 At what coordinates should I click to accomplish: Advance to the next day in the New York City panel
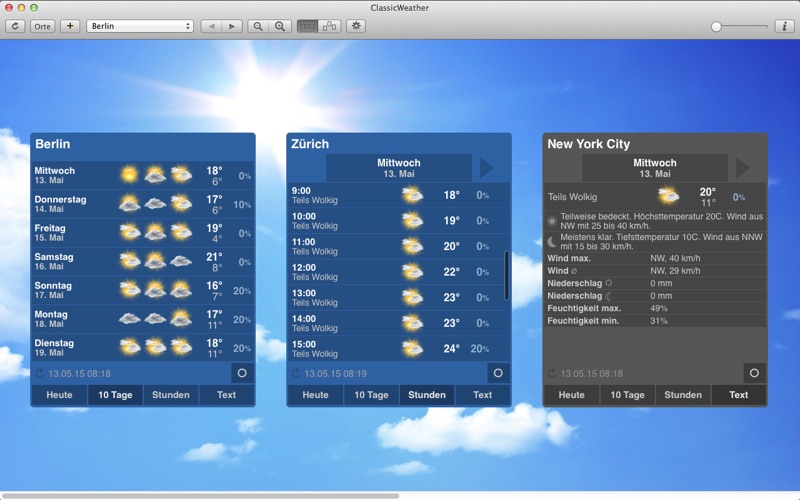pyautogui.click(x=742, y=167)
